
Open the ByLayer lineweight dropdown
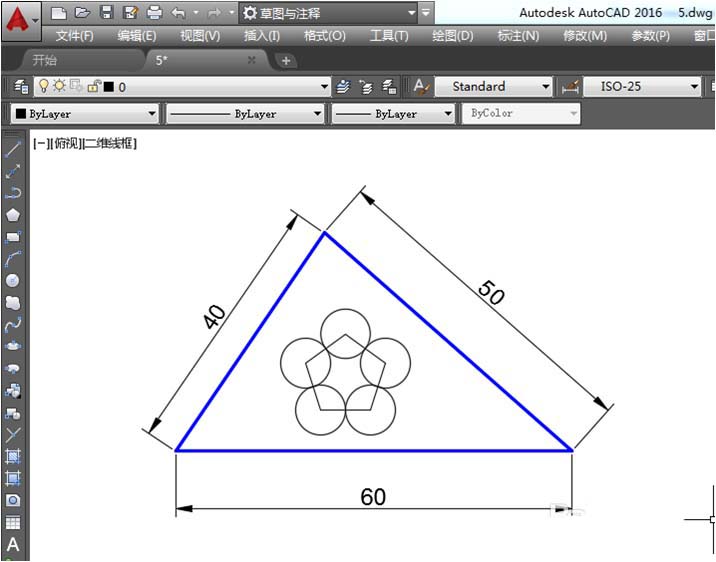[x=448, y=114]
